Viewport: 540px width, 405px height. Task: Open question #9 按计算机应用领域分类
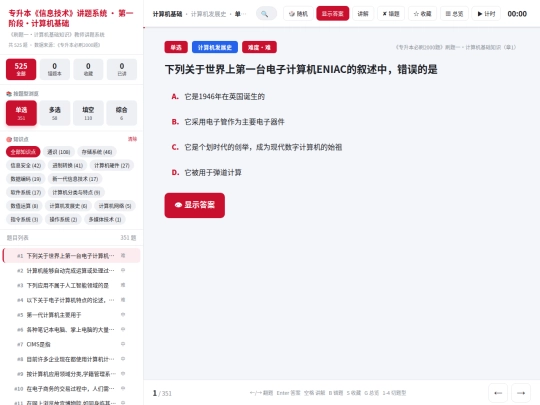click(x=71, y=374)
